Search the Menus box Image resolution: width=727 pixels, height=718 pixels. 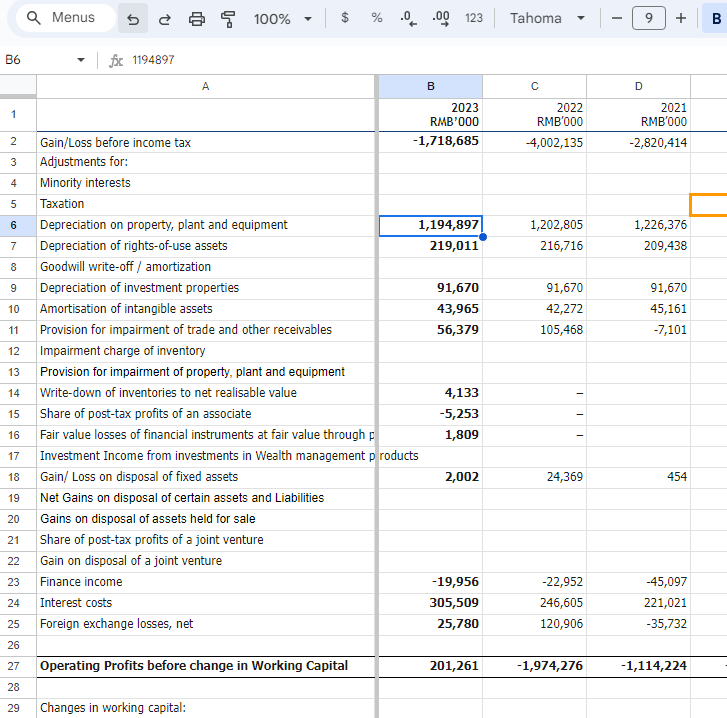[x=65, y=18]
